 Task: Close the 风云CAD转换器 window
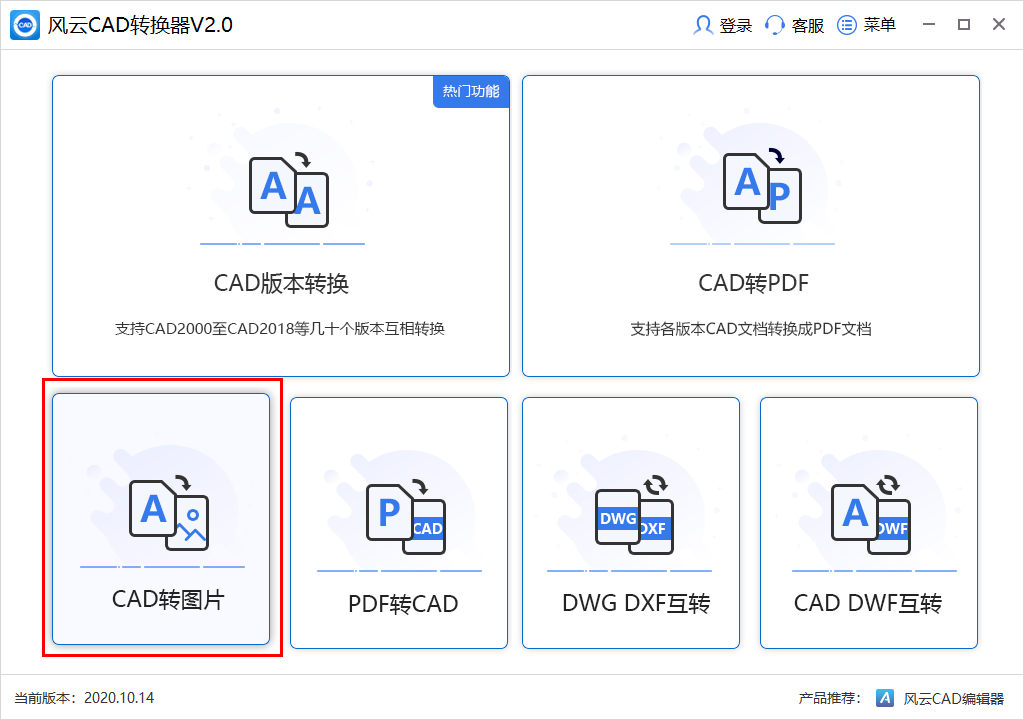click(x=999, y=24)
